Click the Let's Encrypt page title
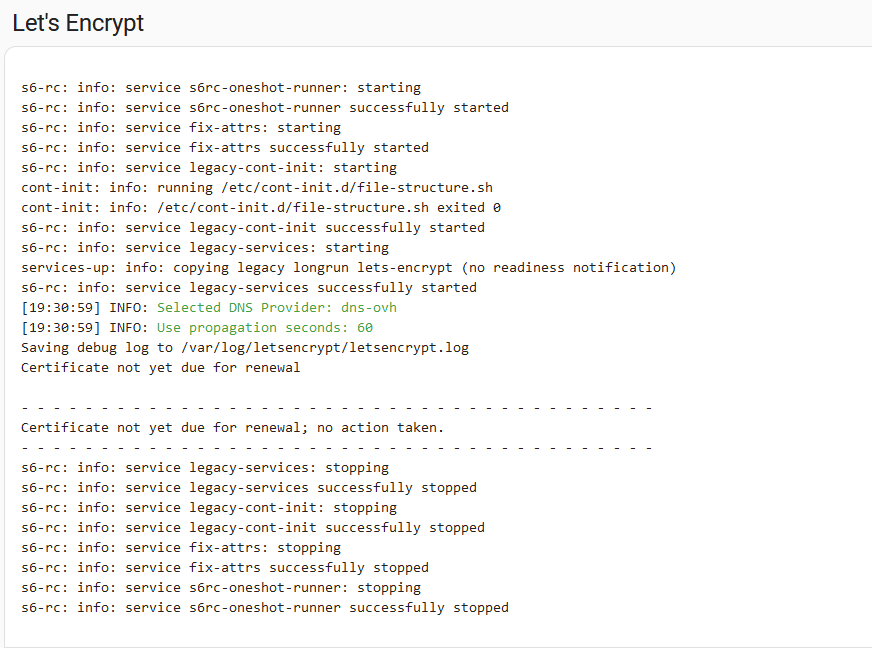 coord(78,23)
